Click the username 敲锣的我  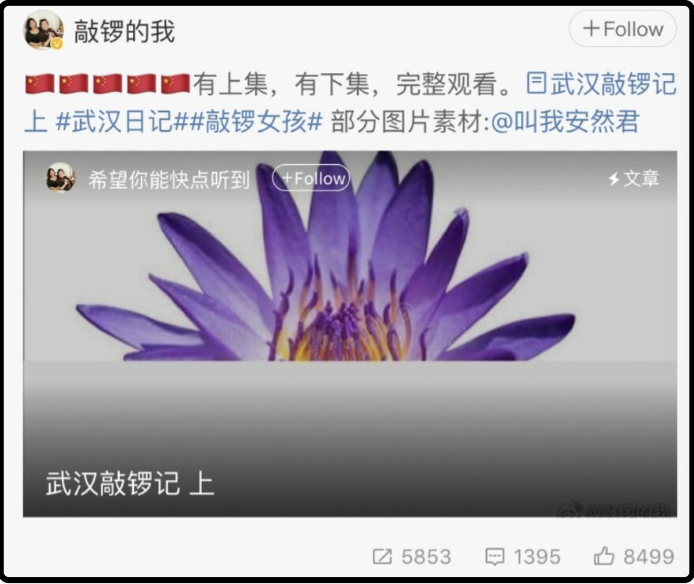pyautogui.click(x=124, y=31)
